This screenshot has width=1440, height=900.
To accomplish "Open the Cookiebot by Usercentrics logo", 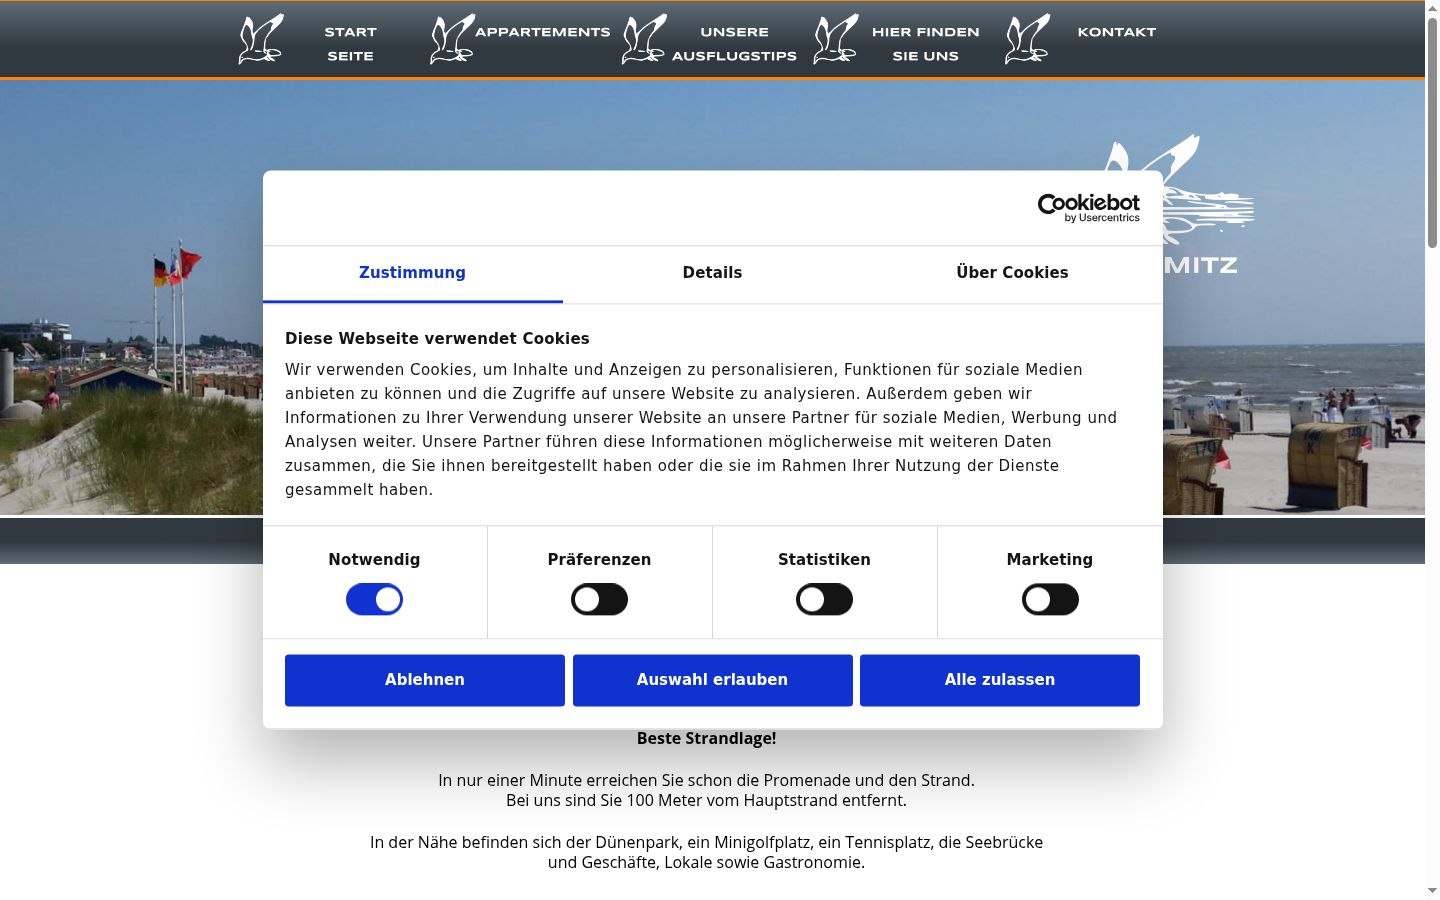I will (1089, 208).
